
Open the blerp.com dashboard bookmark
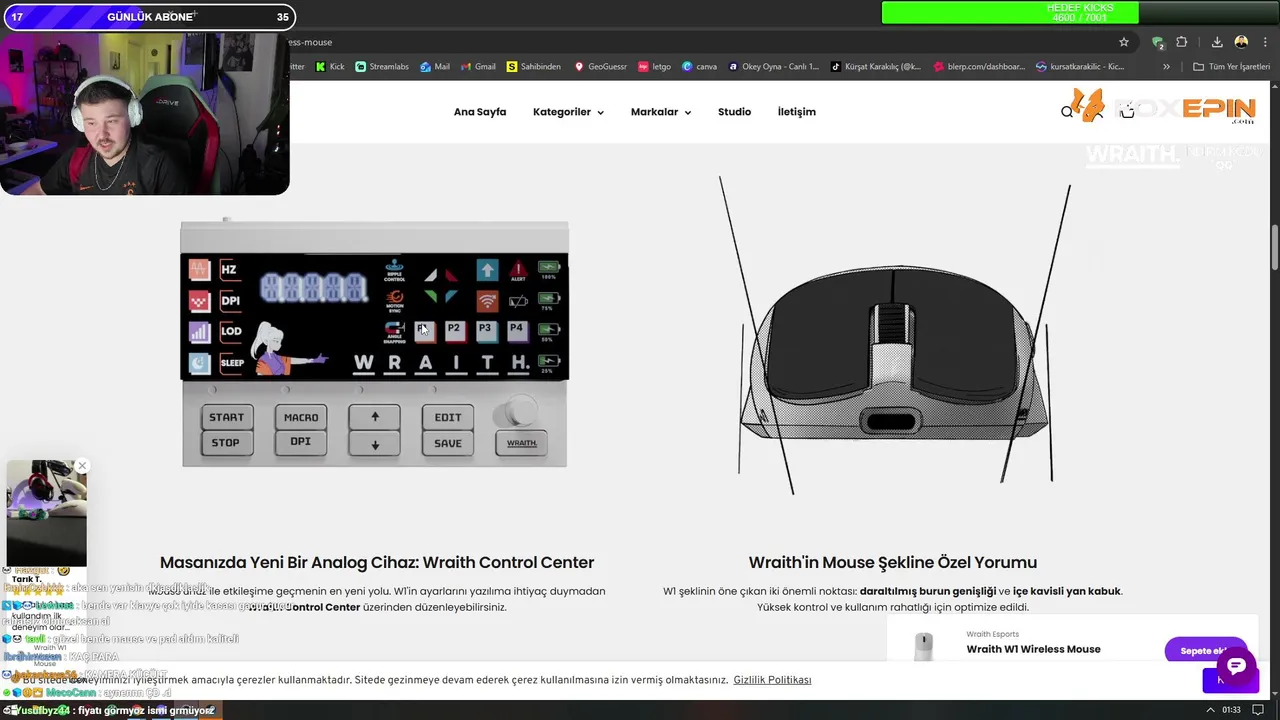[979, 67]
